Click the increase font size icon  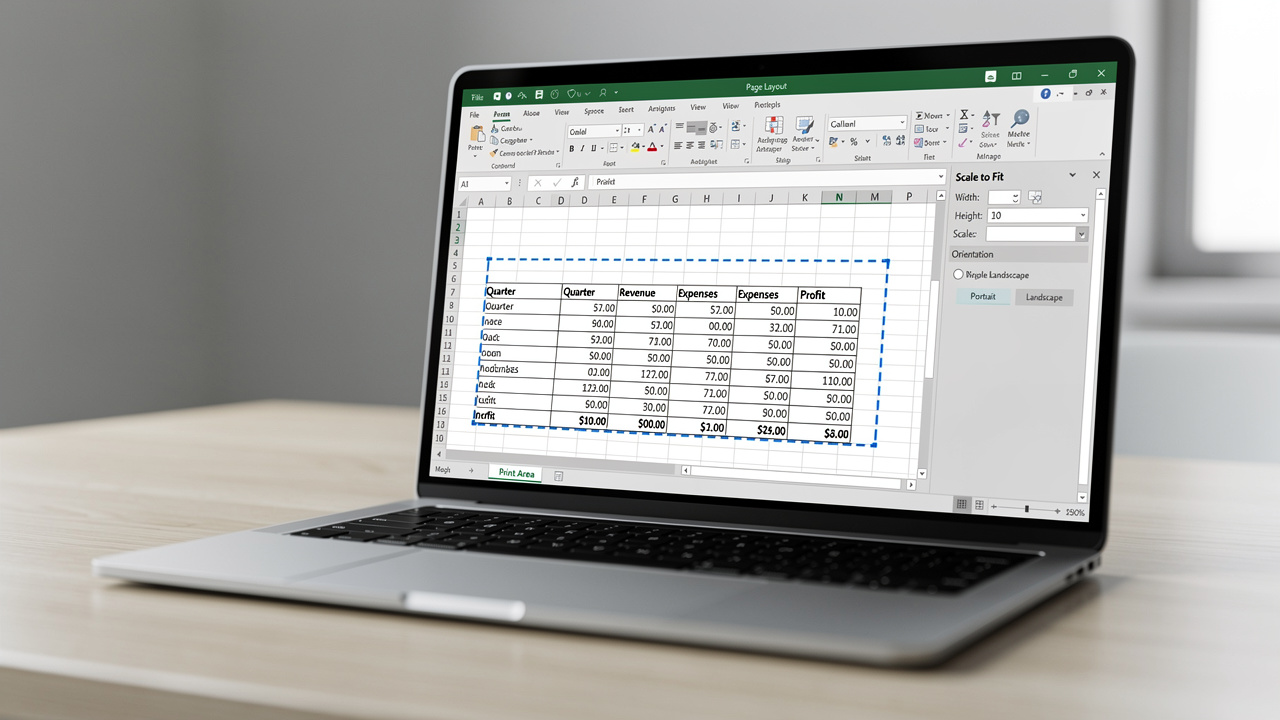[651, 128]
